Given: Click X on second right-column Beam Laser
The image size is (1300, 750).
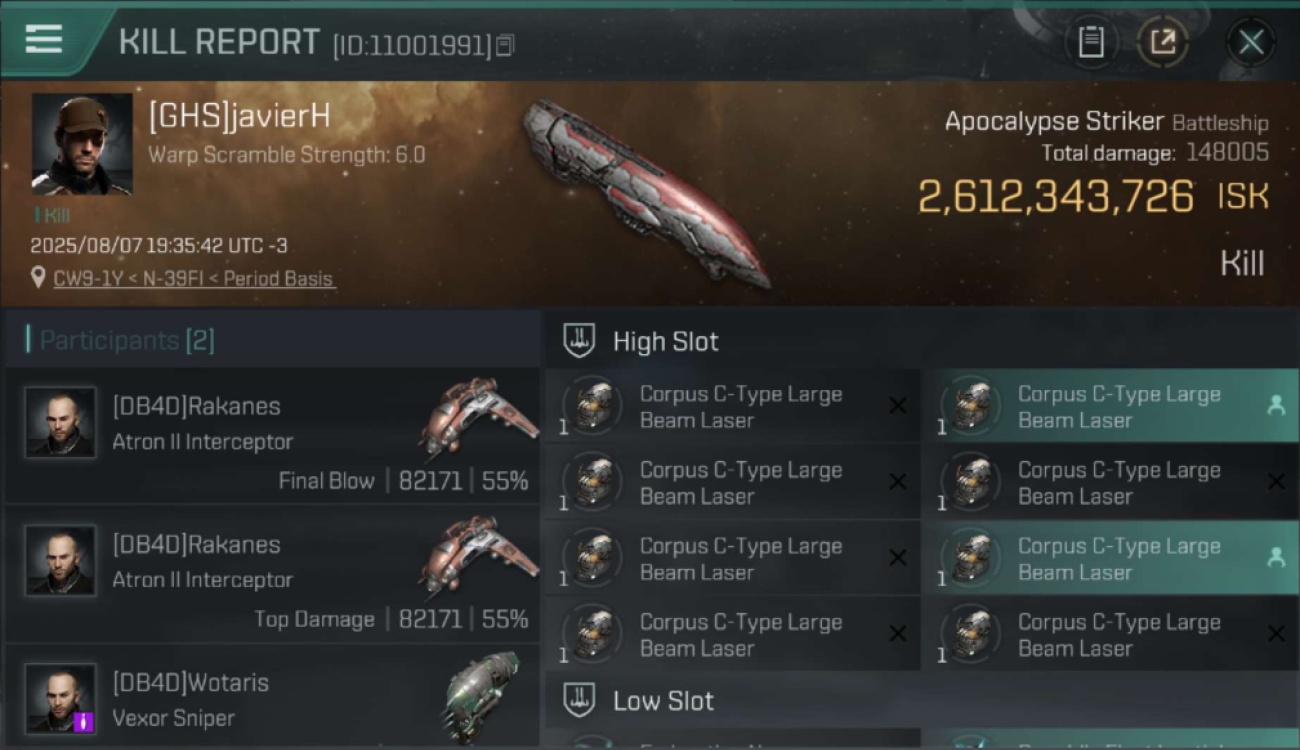Looking at the screenshot, I should 1276,482.
